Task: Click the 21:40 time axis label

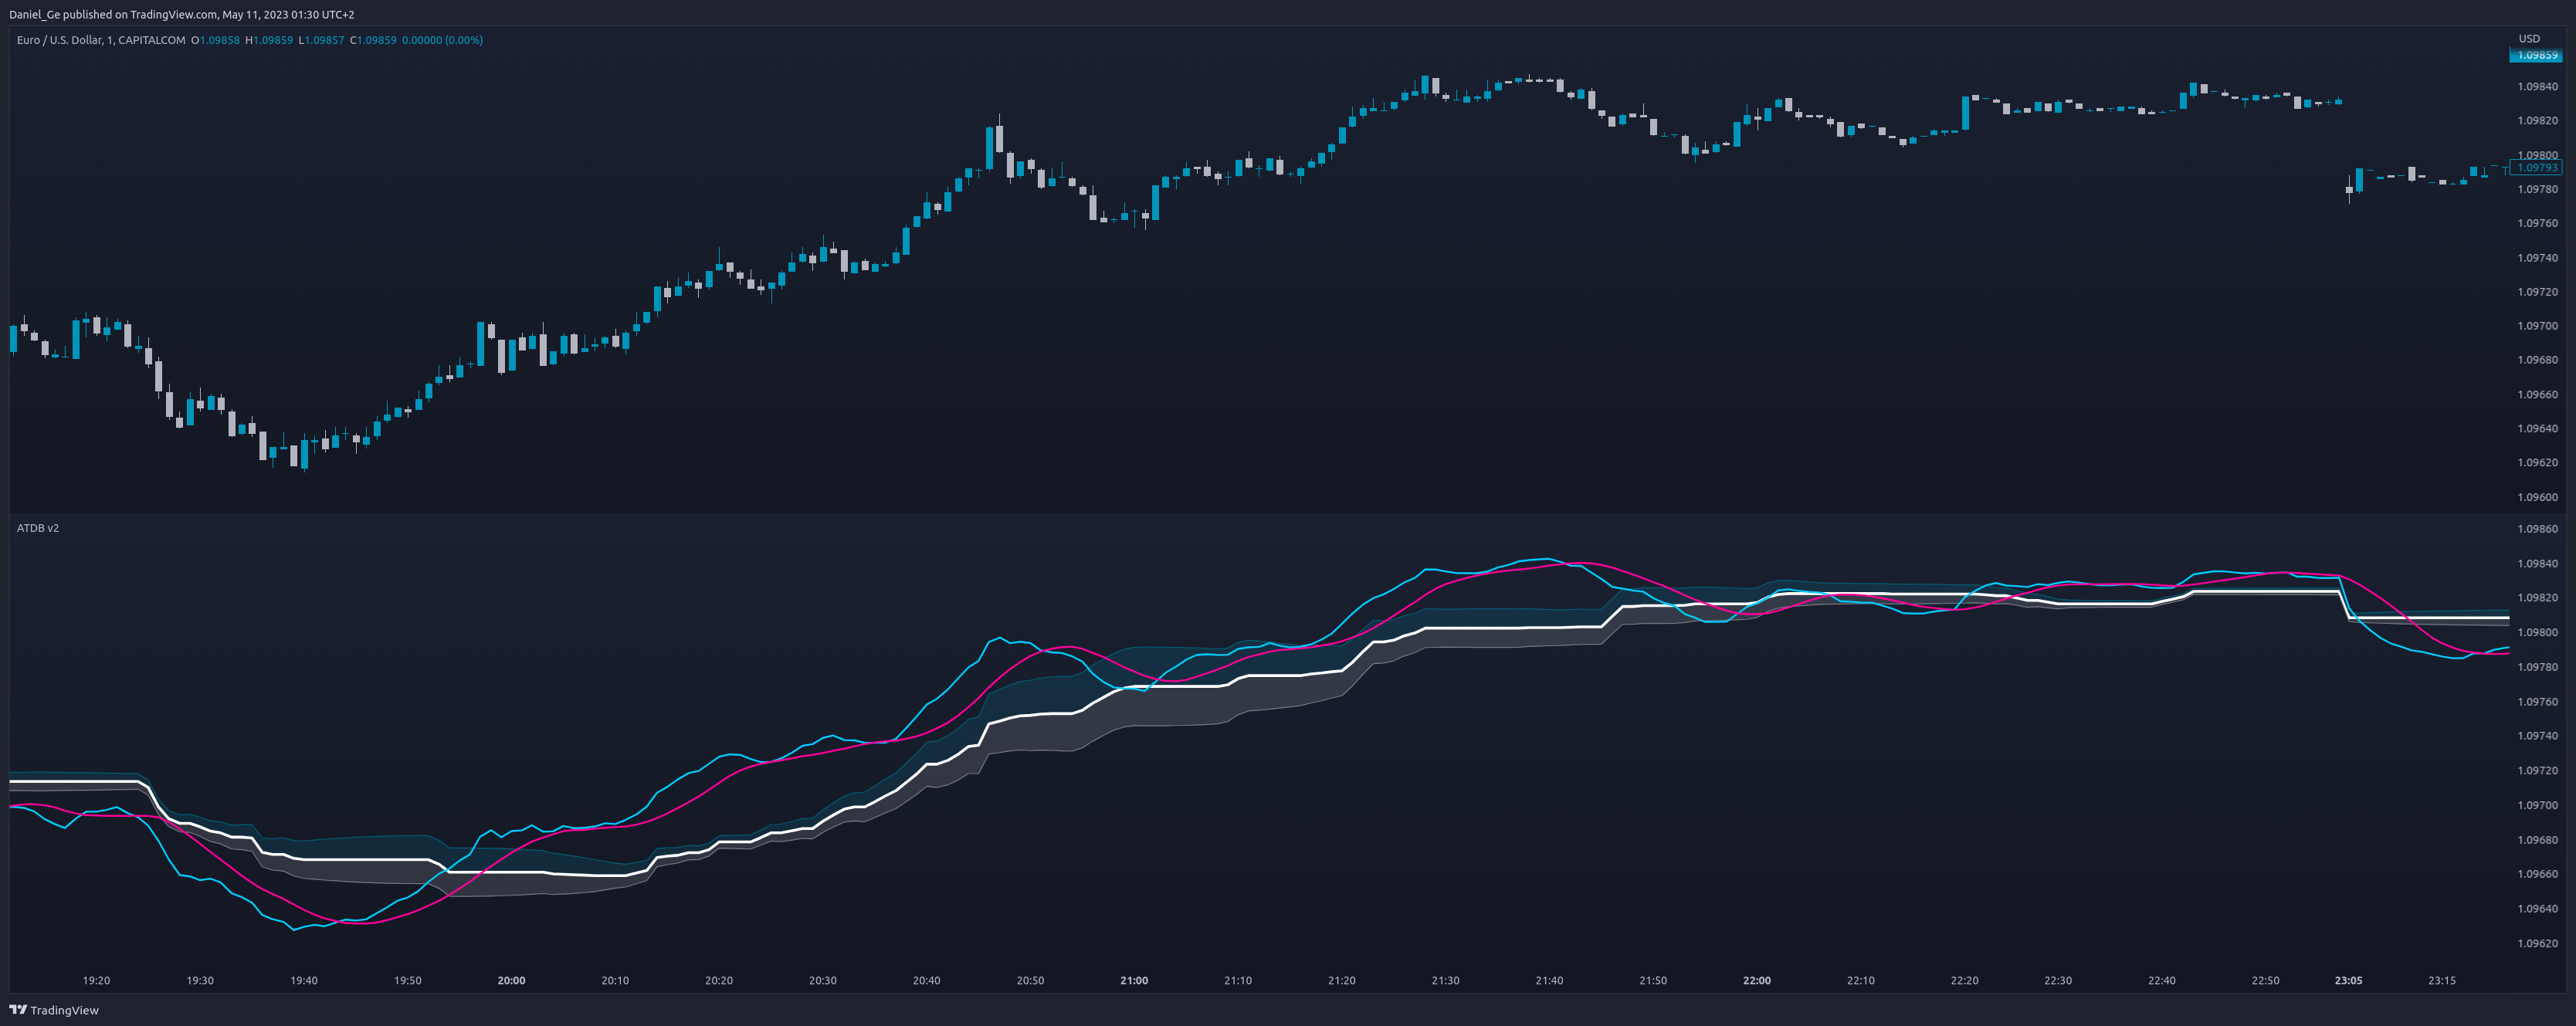Action: [x=1549, y=981]
